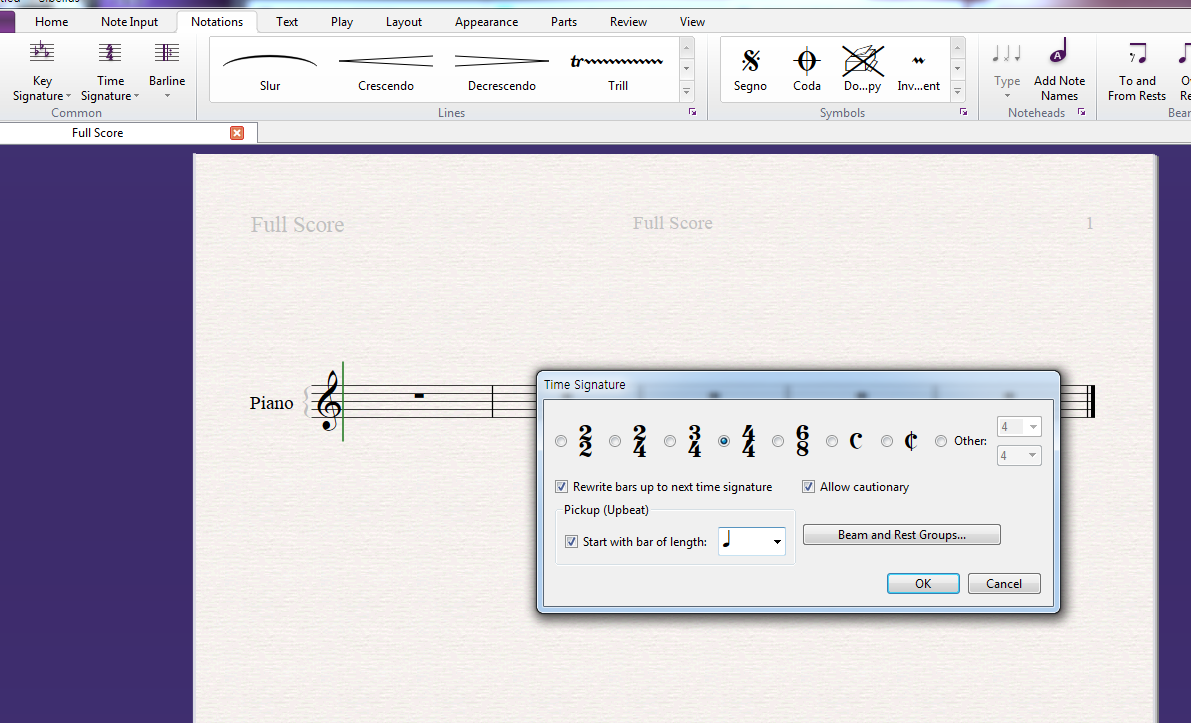The image size is (1191, 723).
Task: Switch to the Review tab
Action: coord(628,22)
